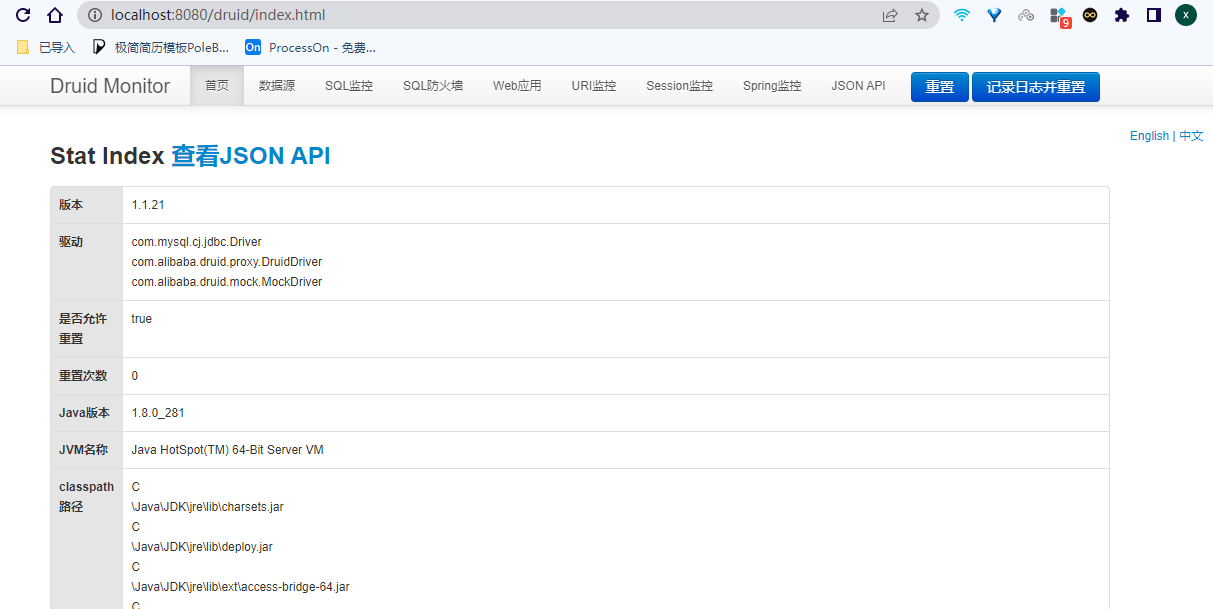1213x609 pixels.
Task: Click the version value 1.1.21
Action: coord(148,205)
